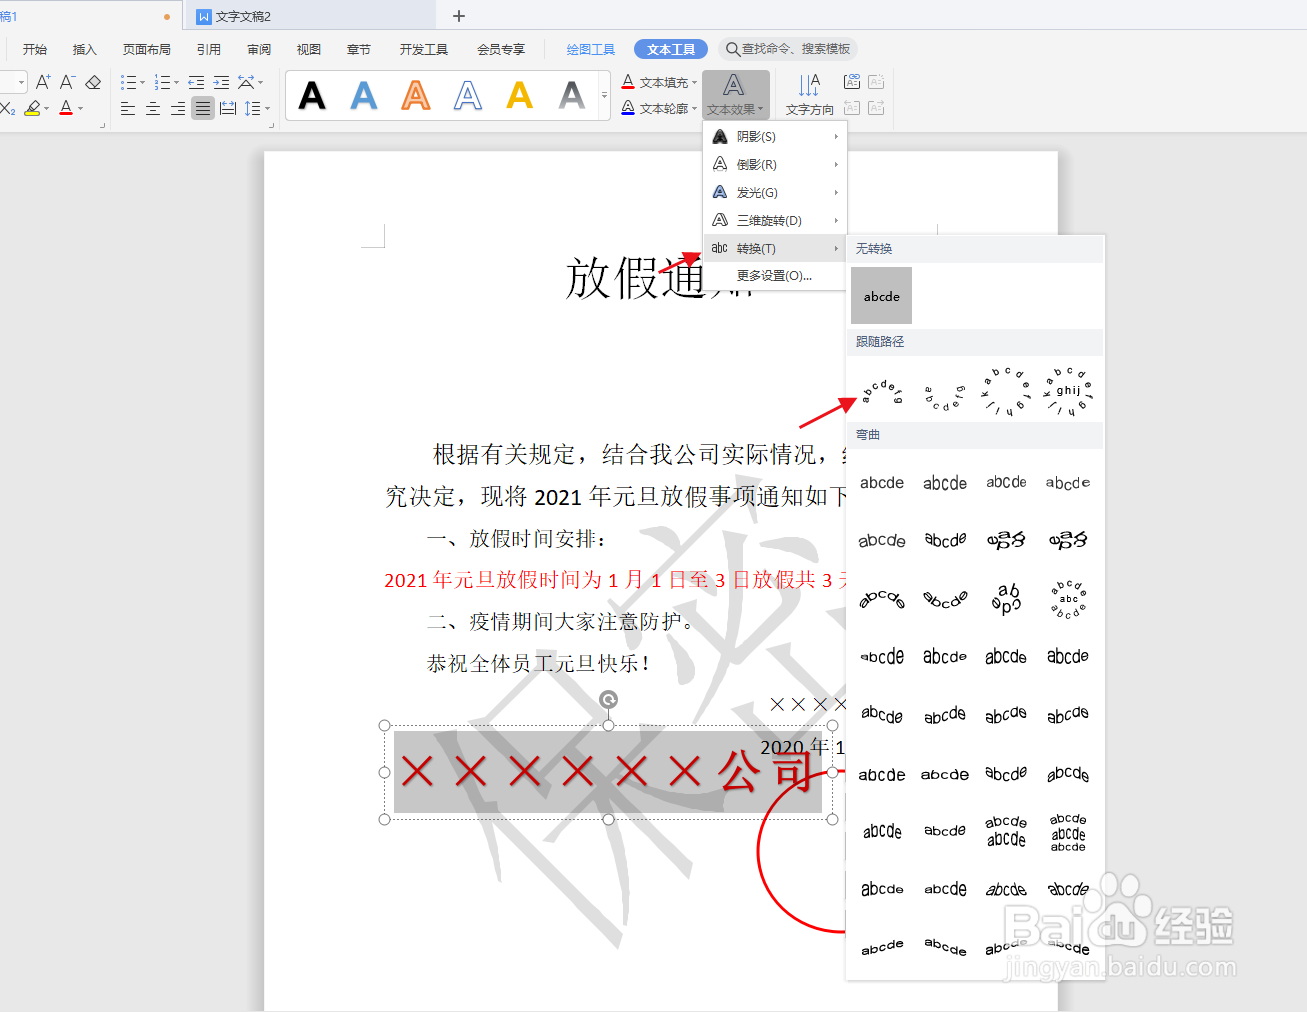This screenshot has height=1012, width=1307.
Task: Click the 查找命令 search box
Action: (x=790, y=48)
